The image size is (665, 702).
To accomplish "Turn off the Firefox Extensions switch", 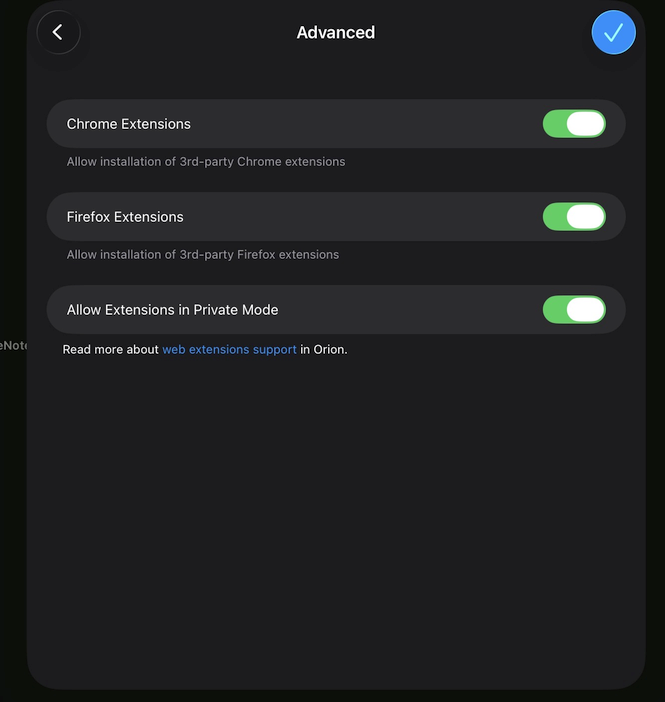I will [574, 217].
